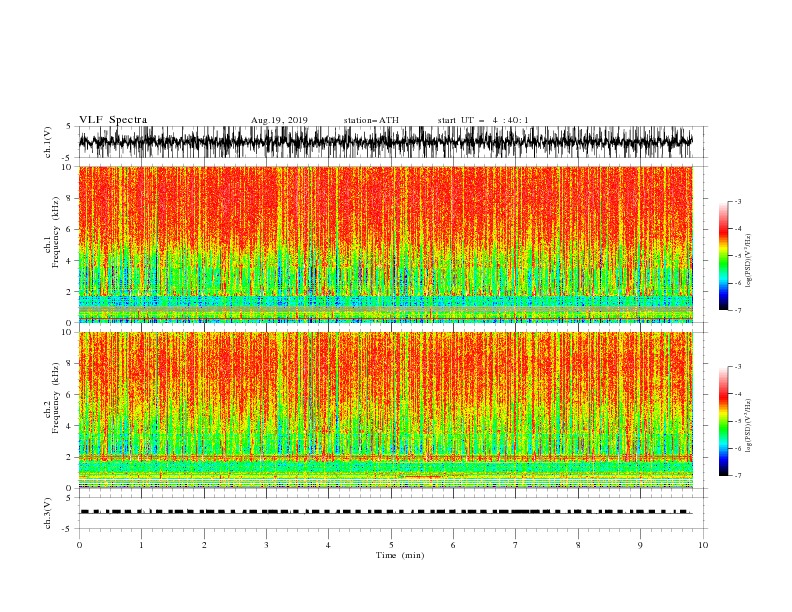This screenshot has width=792, height=612.
Task: Click the '10' tick on the time axis
Action: click(x=703, y=545)
